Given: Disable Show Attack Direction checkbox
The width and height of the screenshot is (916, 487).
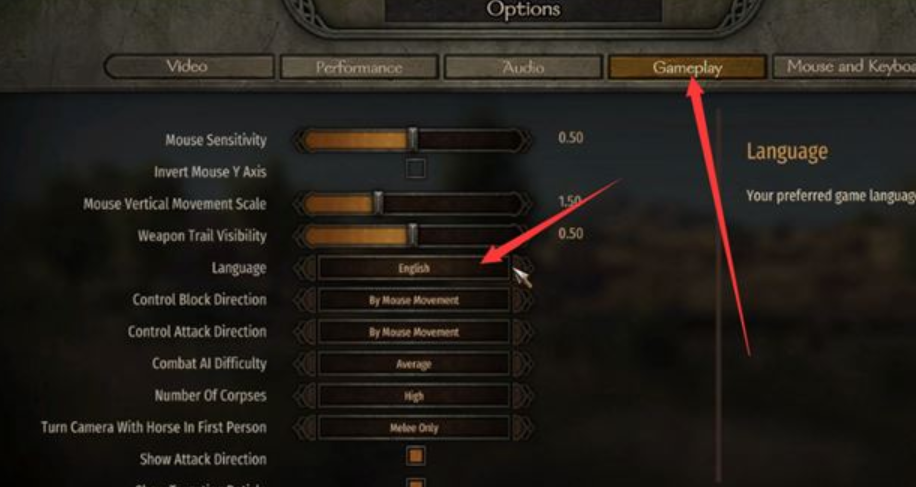Looking at the screenshot, I should tap(415, 456).
